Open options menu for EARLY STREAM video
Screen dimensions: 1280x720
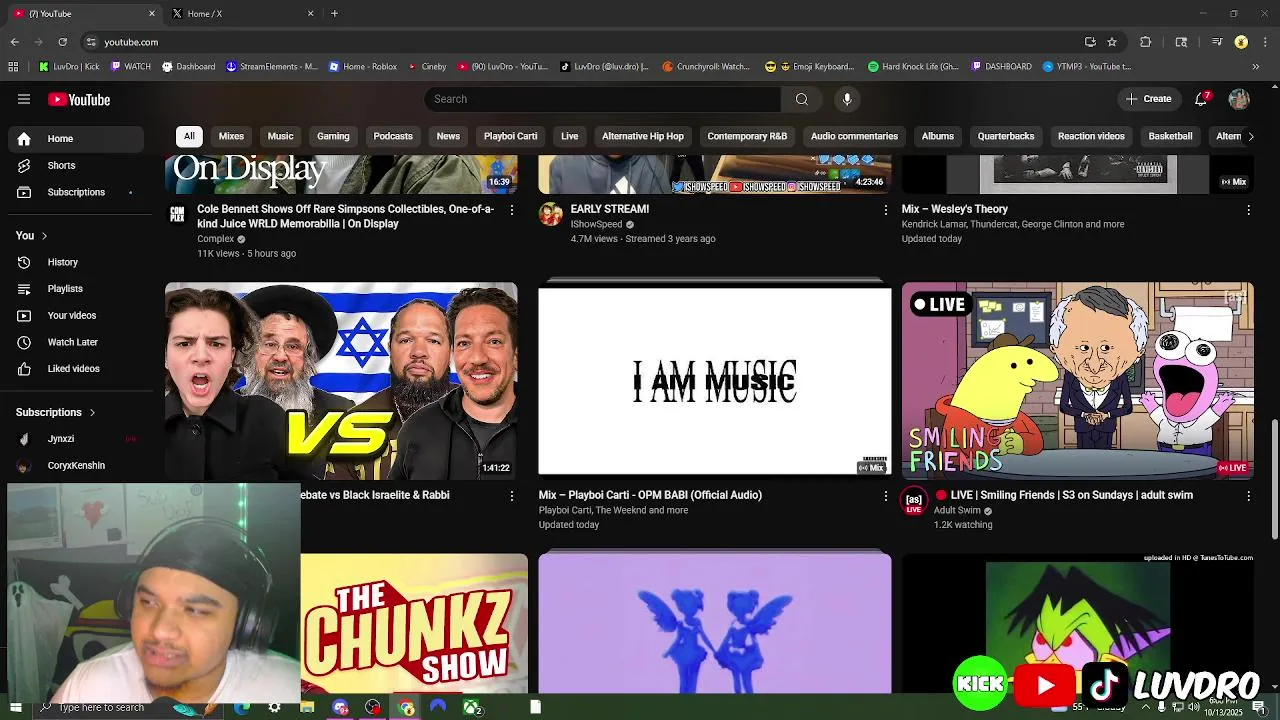(885, 210)
